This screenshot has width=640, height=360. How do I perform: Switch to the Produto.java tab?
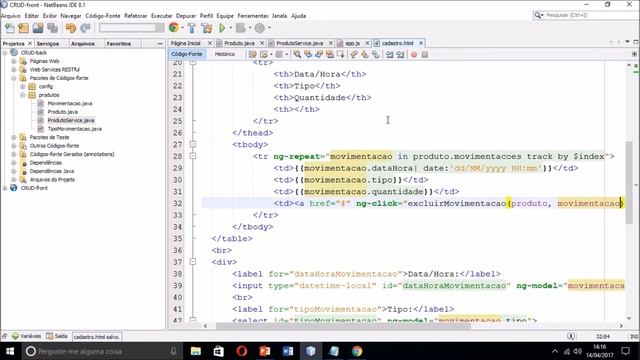click(x=239, y=43)
